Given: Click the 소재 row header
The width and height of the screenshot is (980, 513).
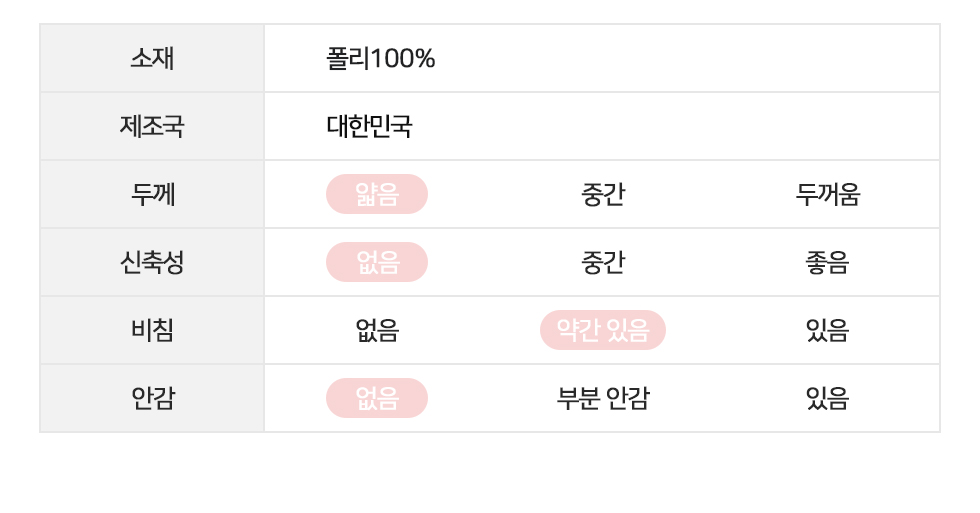Looking at the screenshot, I should click(x=152, y=58).
